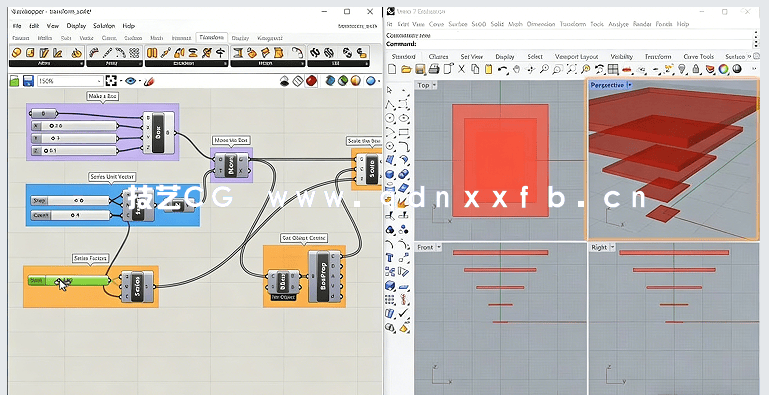Click the Copy icon in Rhino toolbar
769x395 pixels.
click(475, 69)
